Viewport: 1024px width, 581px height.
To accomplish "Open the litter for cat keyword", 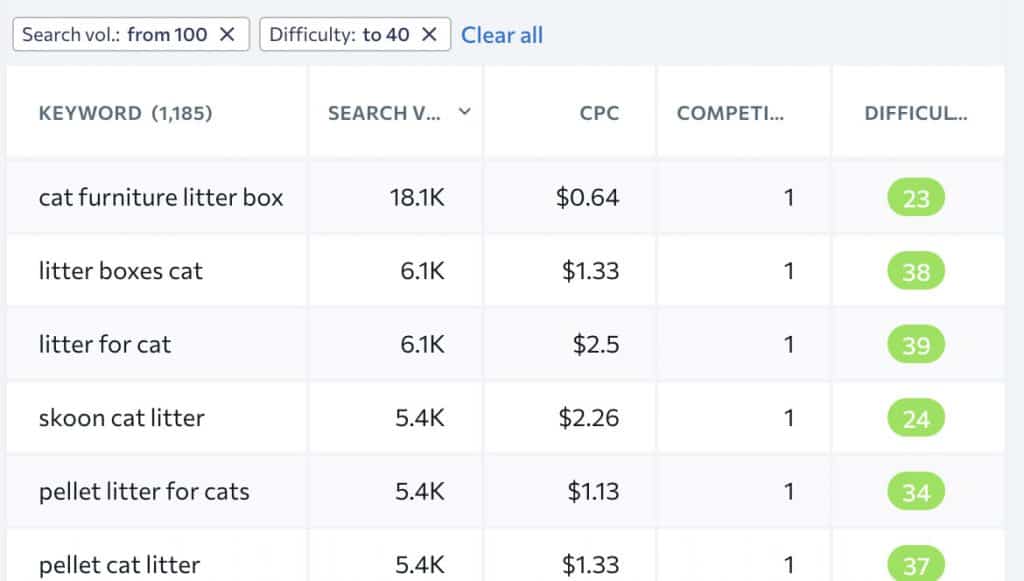I will [105, 345].
